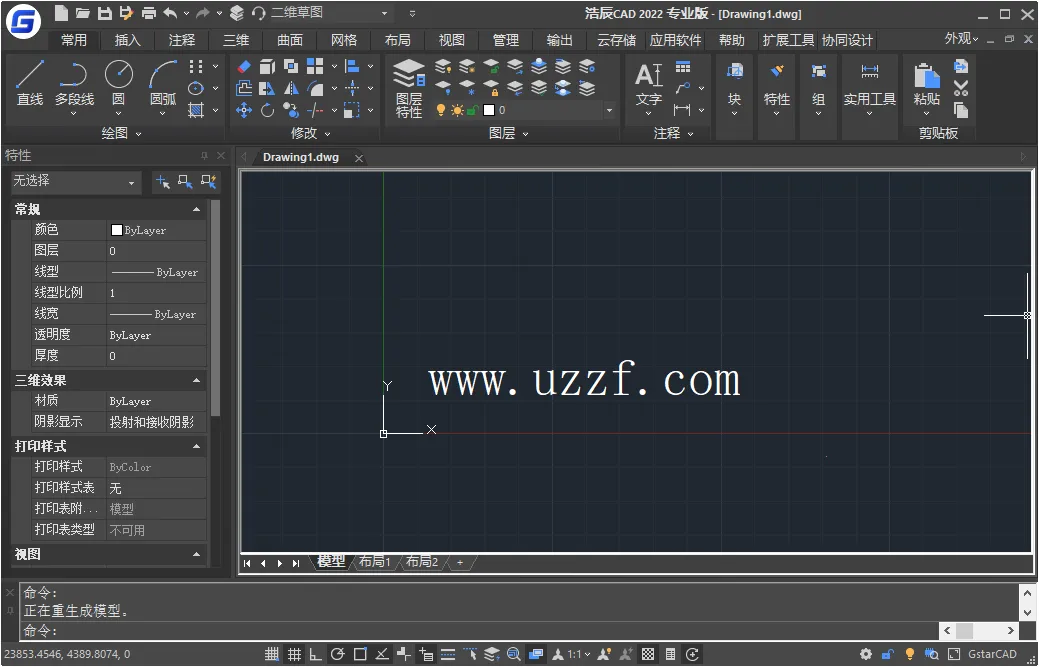This screenshot has width=1039, height=667.
Task: Click the 外观 appearance button
Action: (961, 39)
